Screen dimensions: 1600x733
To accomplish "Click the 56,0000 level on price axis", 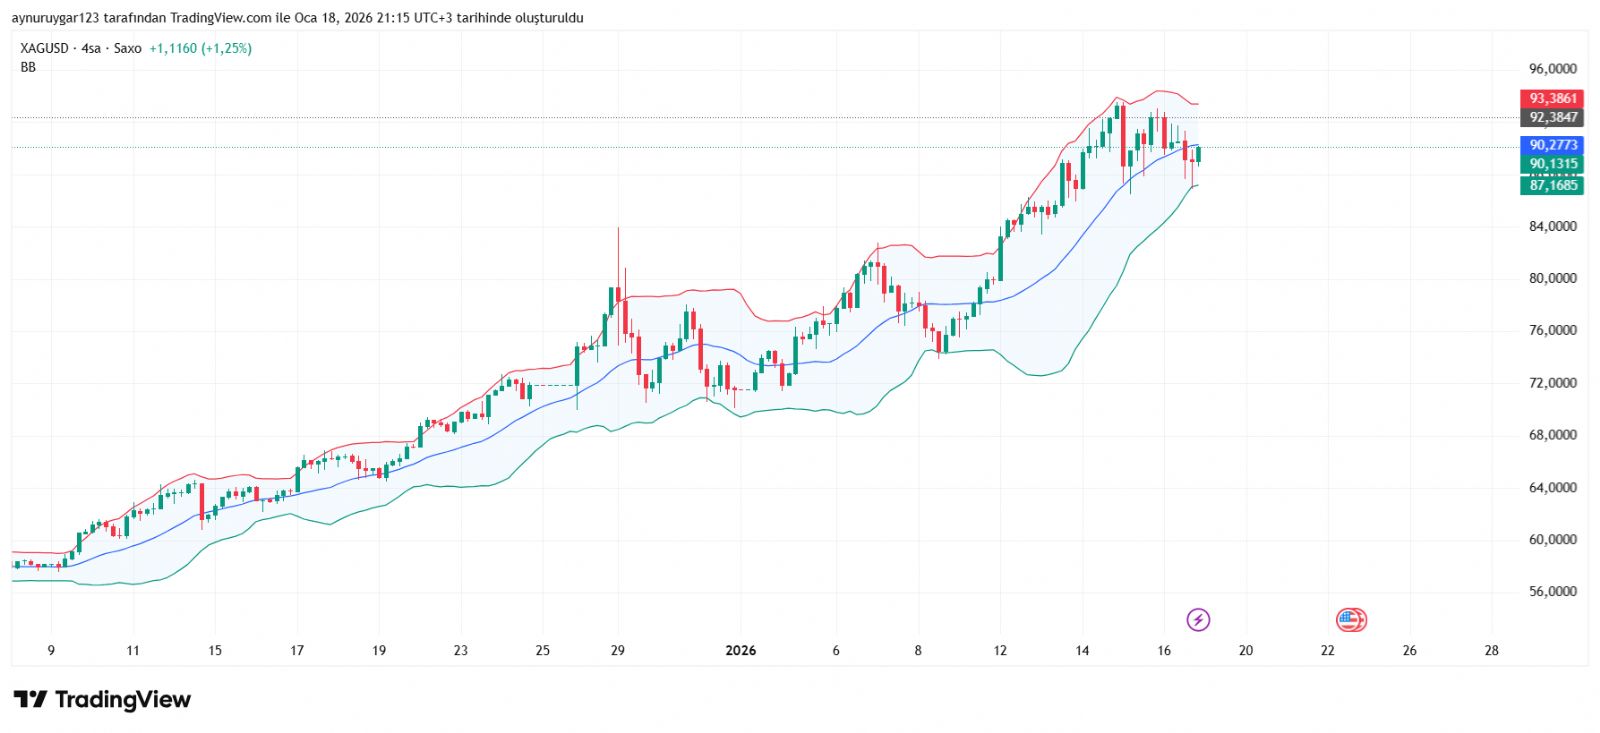I will [x=1552, y=591].
